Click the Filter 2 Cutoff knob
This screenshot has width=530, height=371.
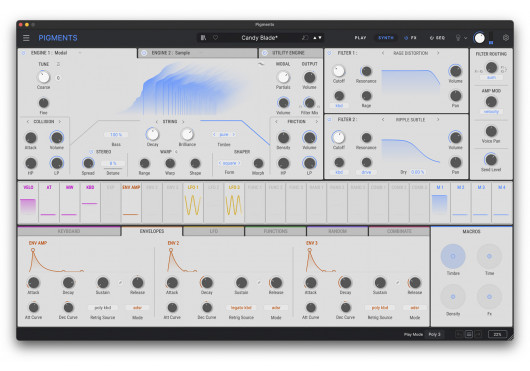[338, 137]
